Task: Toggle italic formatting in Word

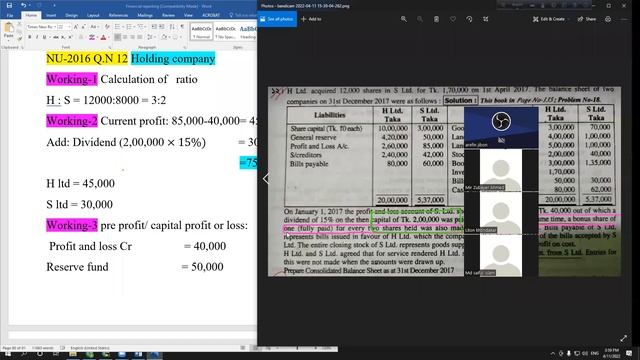Action: pyautogui.click(x=37, y=37)
